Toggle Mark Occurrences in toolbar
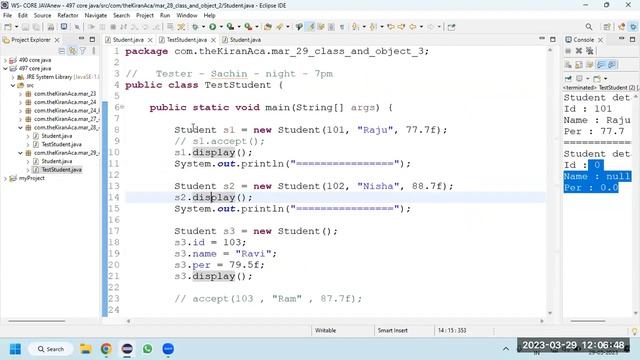Screen dimensions: 640x360 [310, 27]
